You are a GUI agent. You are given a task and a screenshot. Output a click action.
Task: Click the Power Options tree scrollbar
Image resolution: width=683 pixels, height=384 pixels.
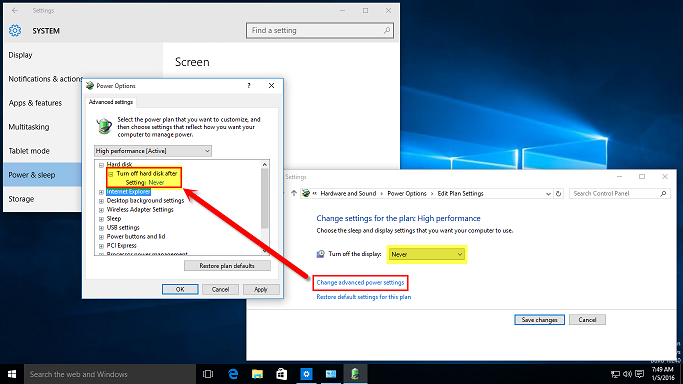click(264, 198)
